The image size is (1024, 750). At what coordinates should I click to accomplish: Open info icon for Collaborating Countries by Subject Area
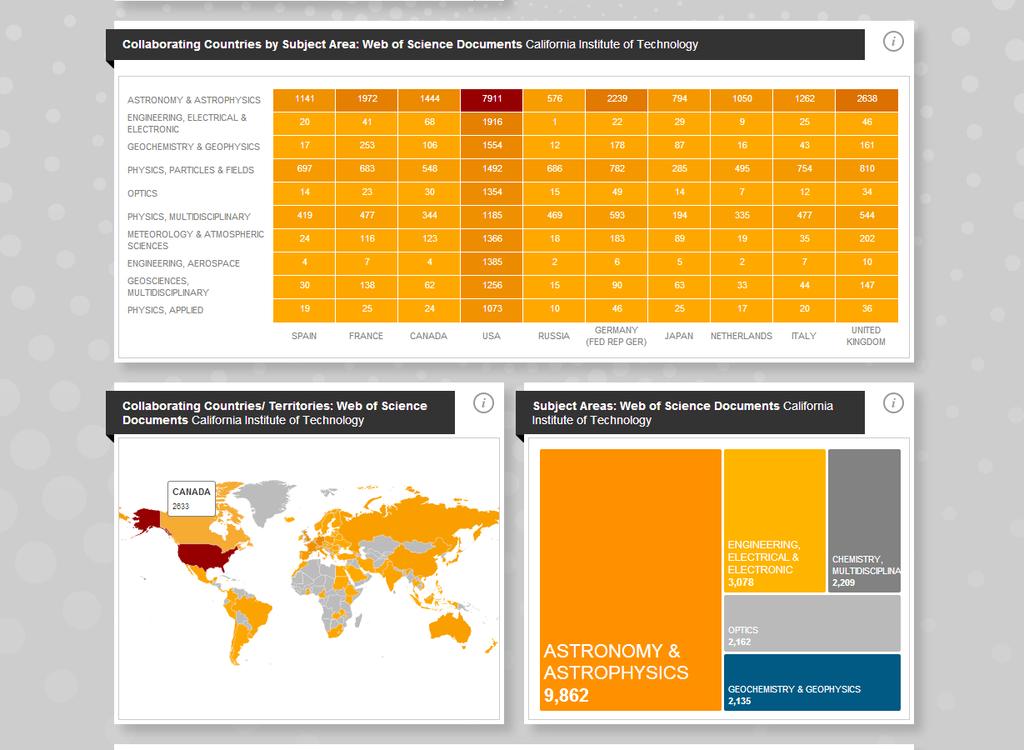(x=893, y=42)
